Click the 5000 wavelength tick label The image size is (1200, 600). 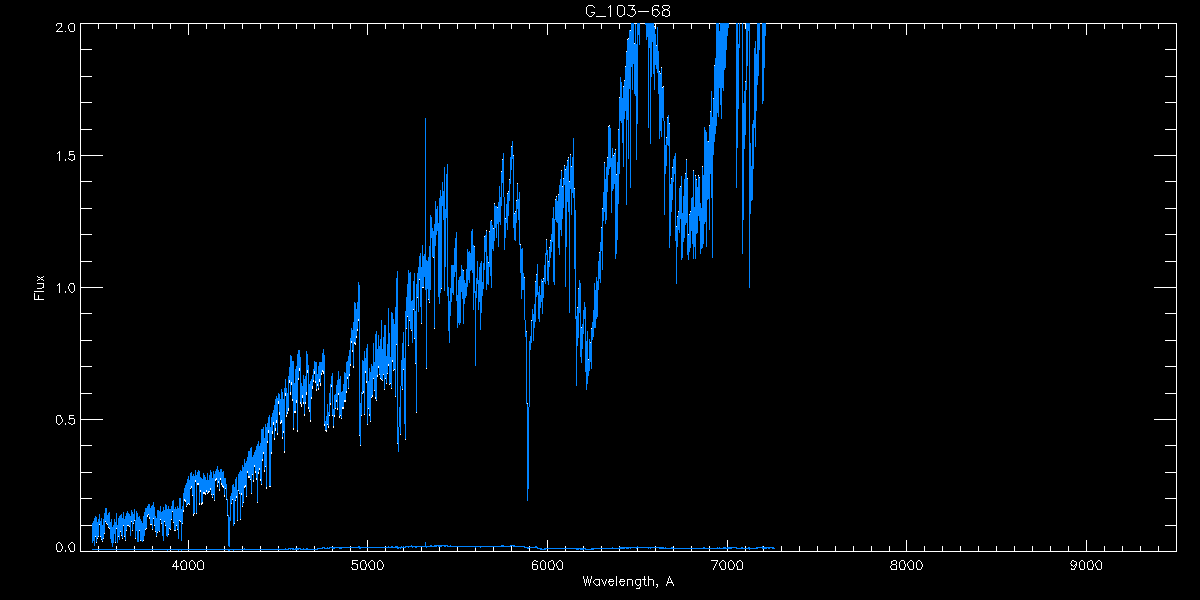367,566
